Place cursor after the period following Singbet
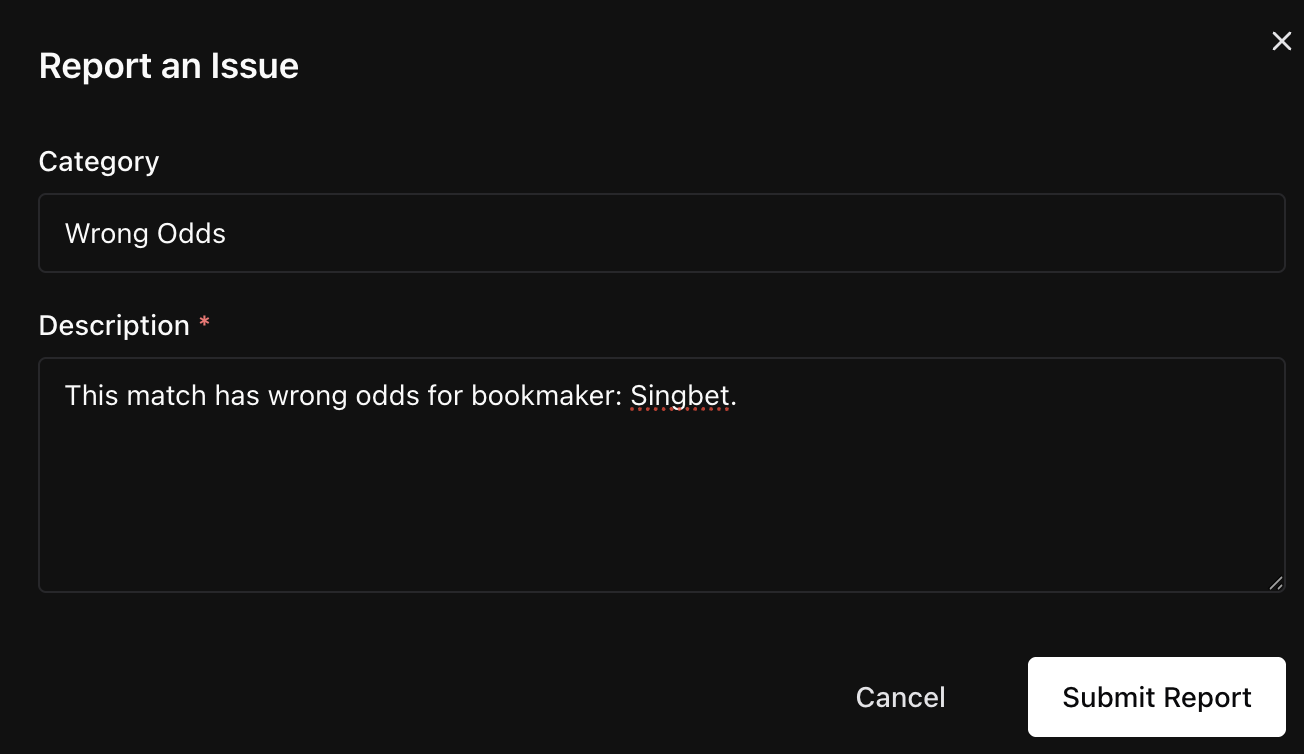Viewport: 1304px width, 754px height. (x=738, y=396)
